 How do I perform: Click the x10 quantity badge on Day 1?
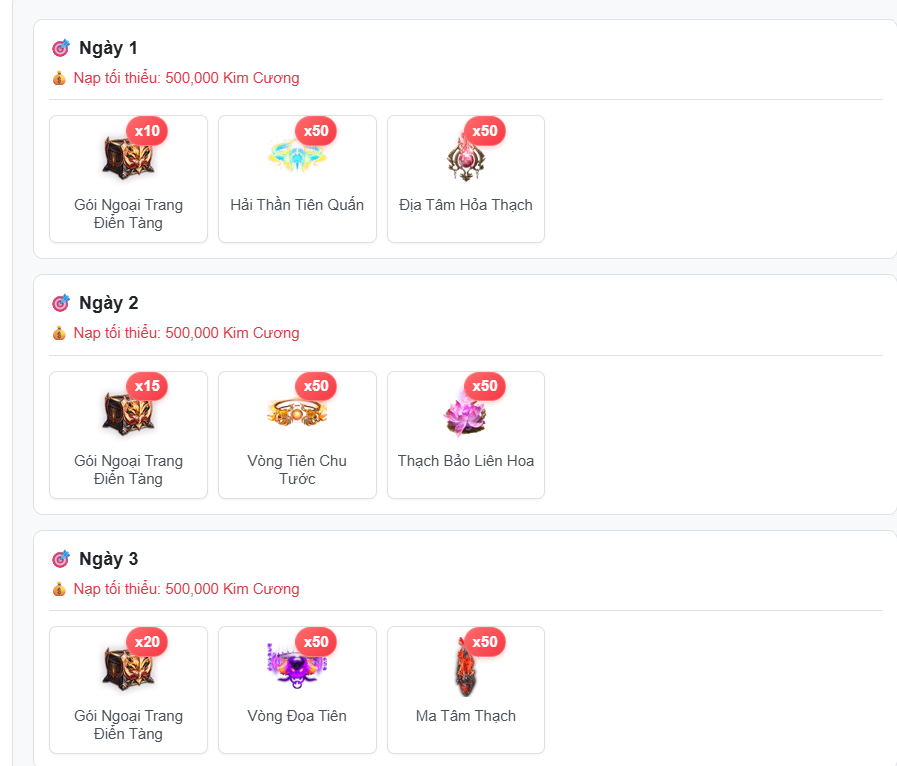coord(147,131)
